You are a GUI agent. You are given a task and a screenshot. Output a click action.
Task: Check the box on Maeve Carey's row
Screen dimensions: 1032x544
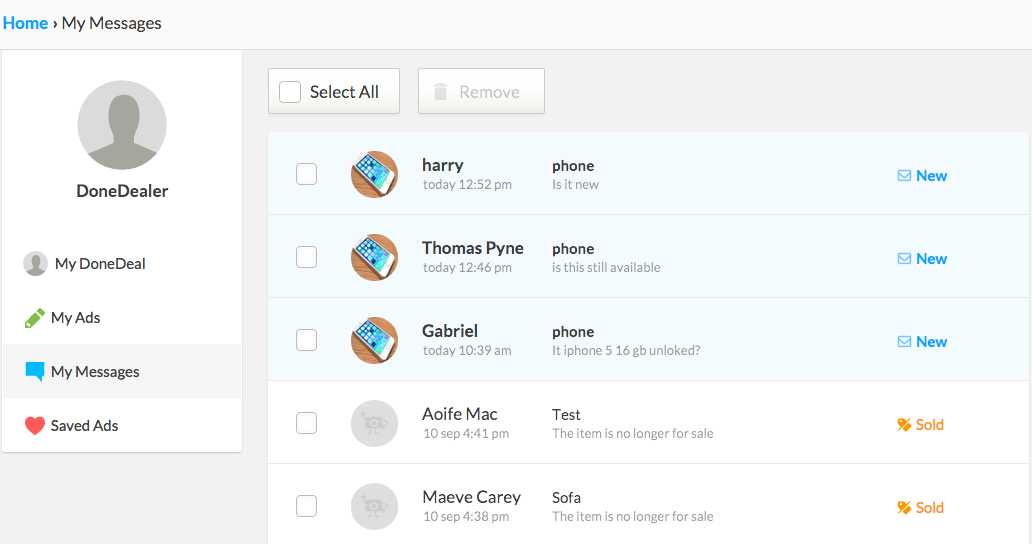click(306, 506)
